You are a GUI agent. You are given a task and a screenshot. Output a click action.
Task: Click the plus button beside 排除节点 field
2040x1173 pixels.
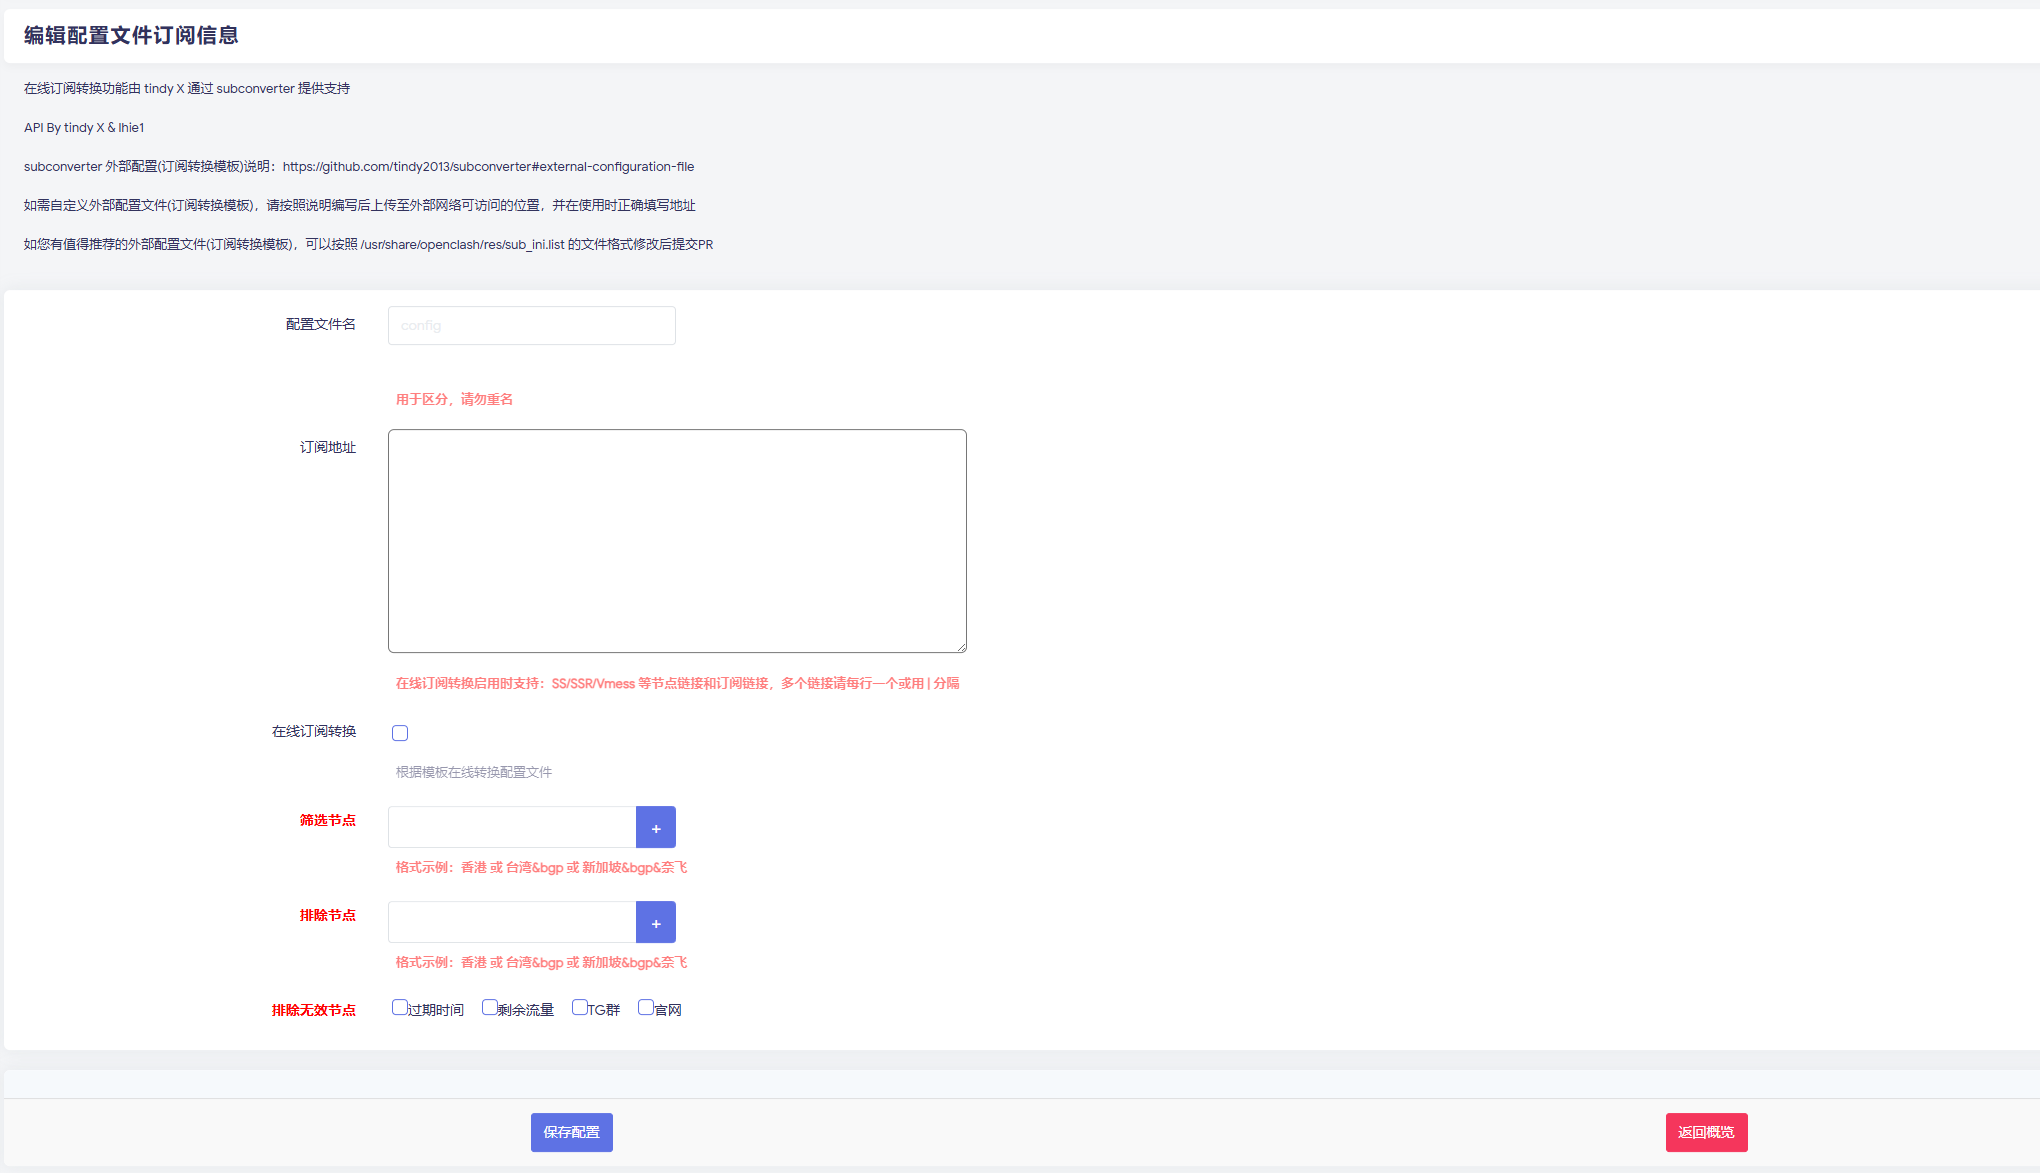pos(655,922)
